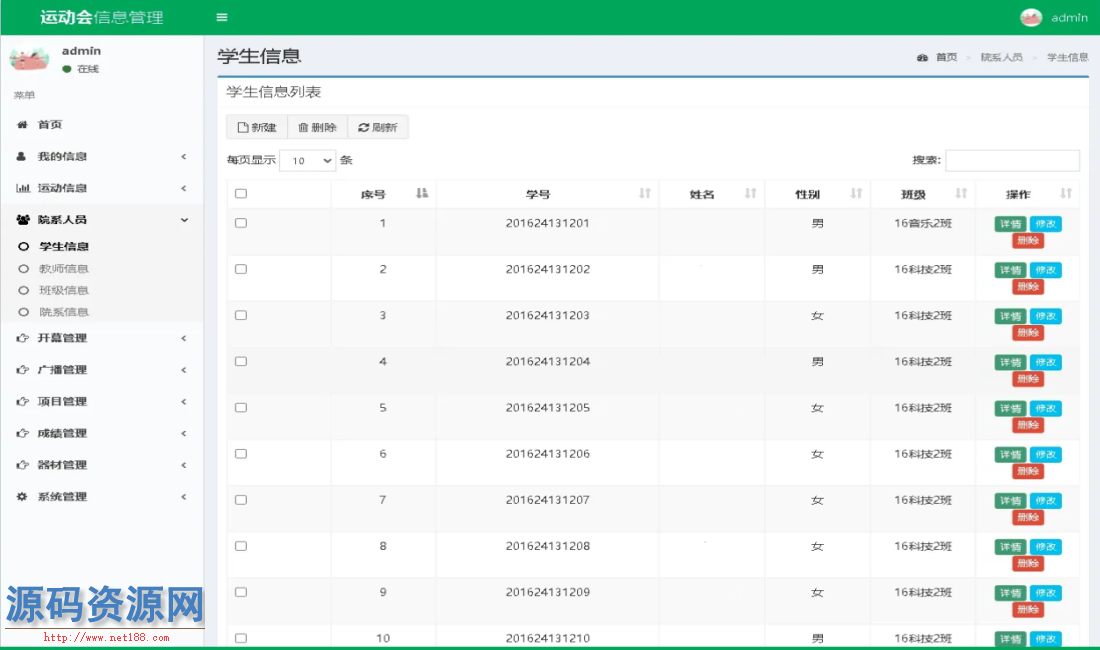The image size is (1100, 650).
Task: Expand 广播管理 menu chevron
Action: click(x=184, y=370)
